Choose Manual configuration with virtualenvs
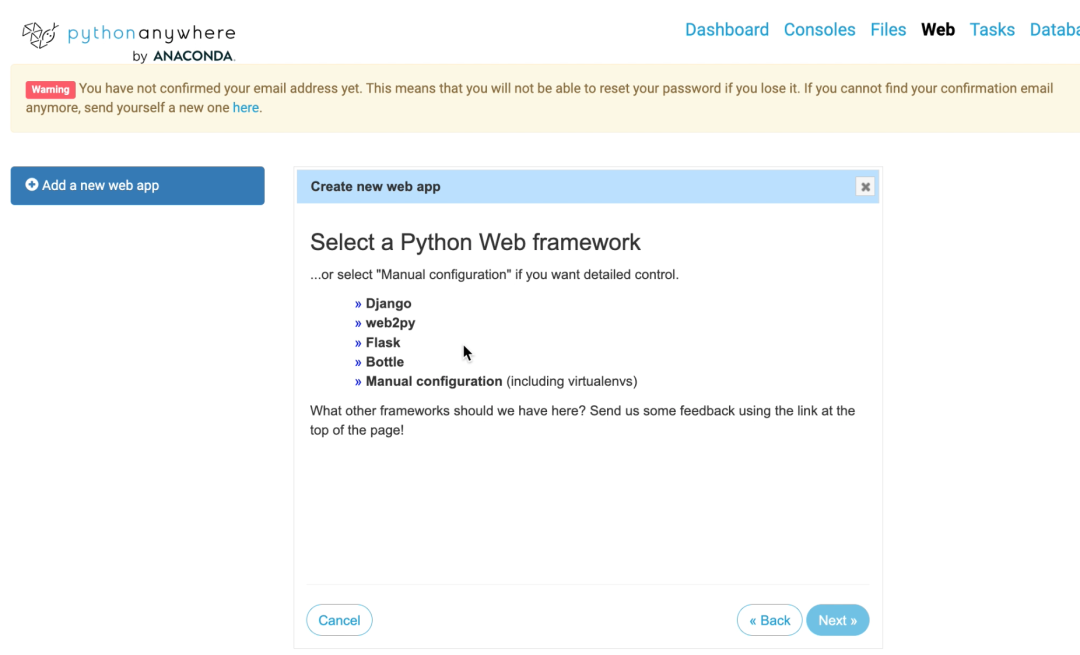Viewport: 1080px width, 655px height. (x=433, y=381)
